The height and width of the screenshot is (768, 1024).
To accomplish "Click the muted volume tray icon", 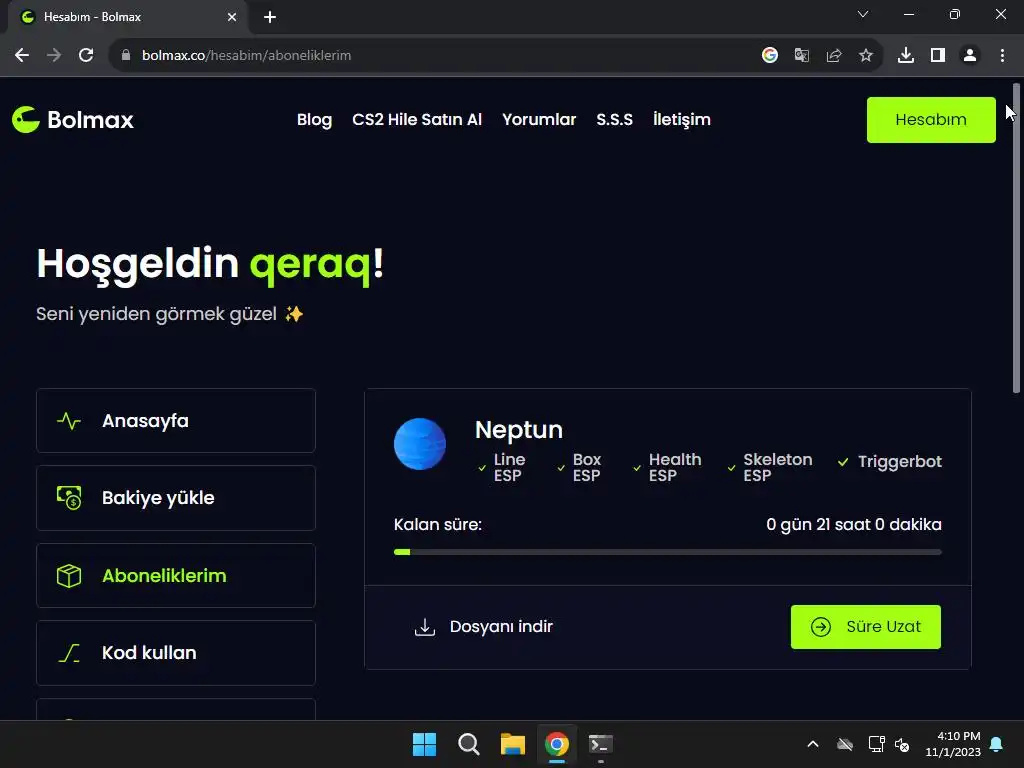I will click(902, 744).
